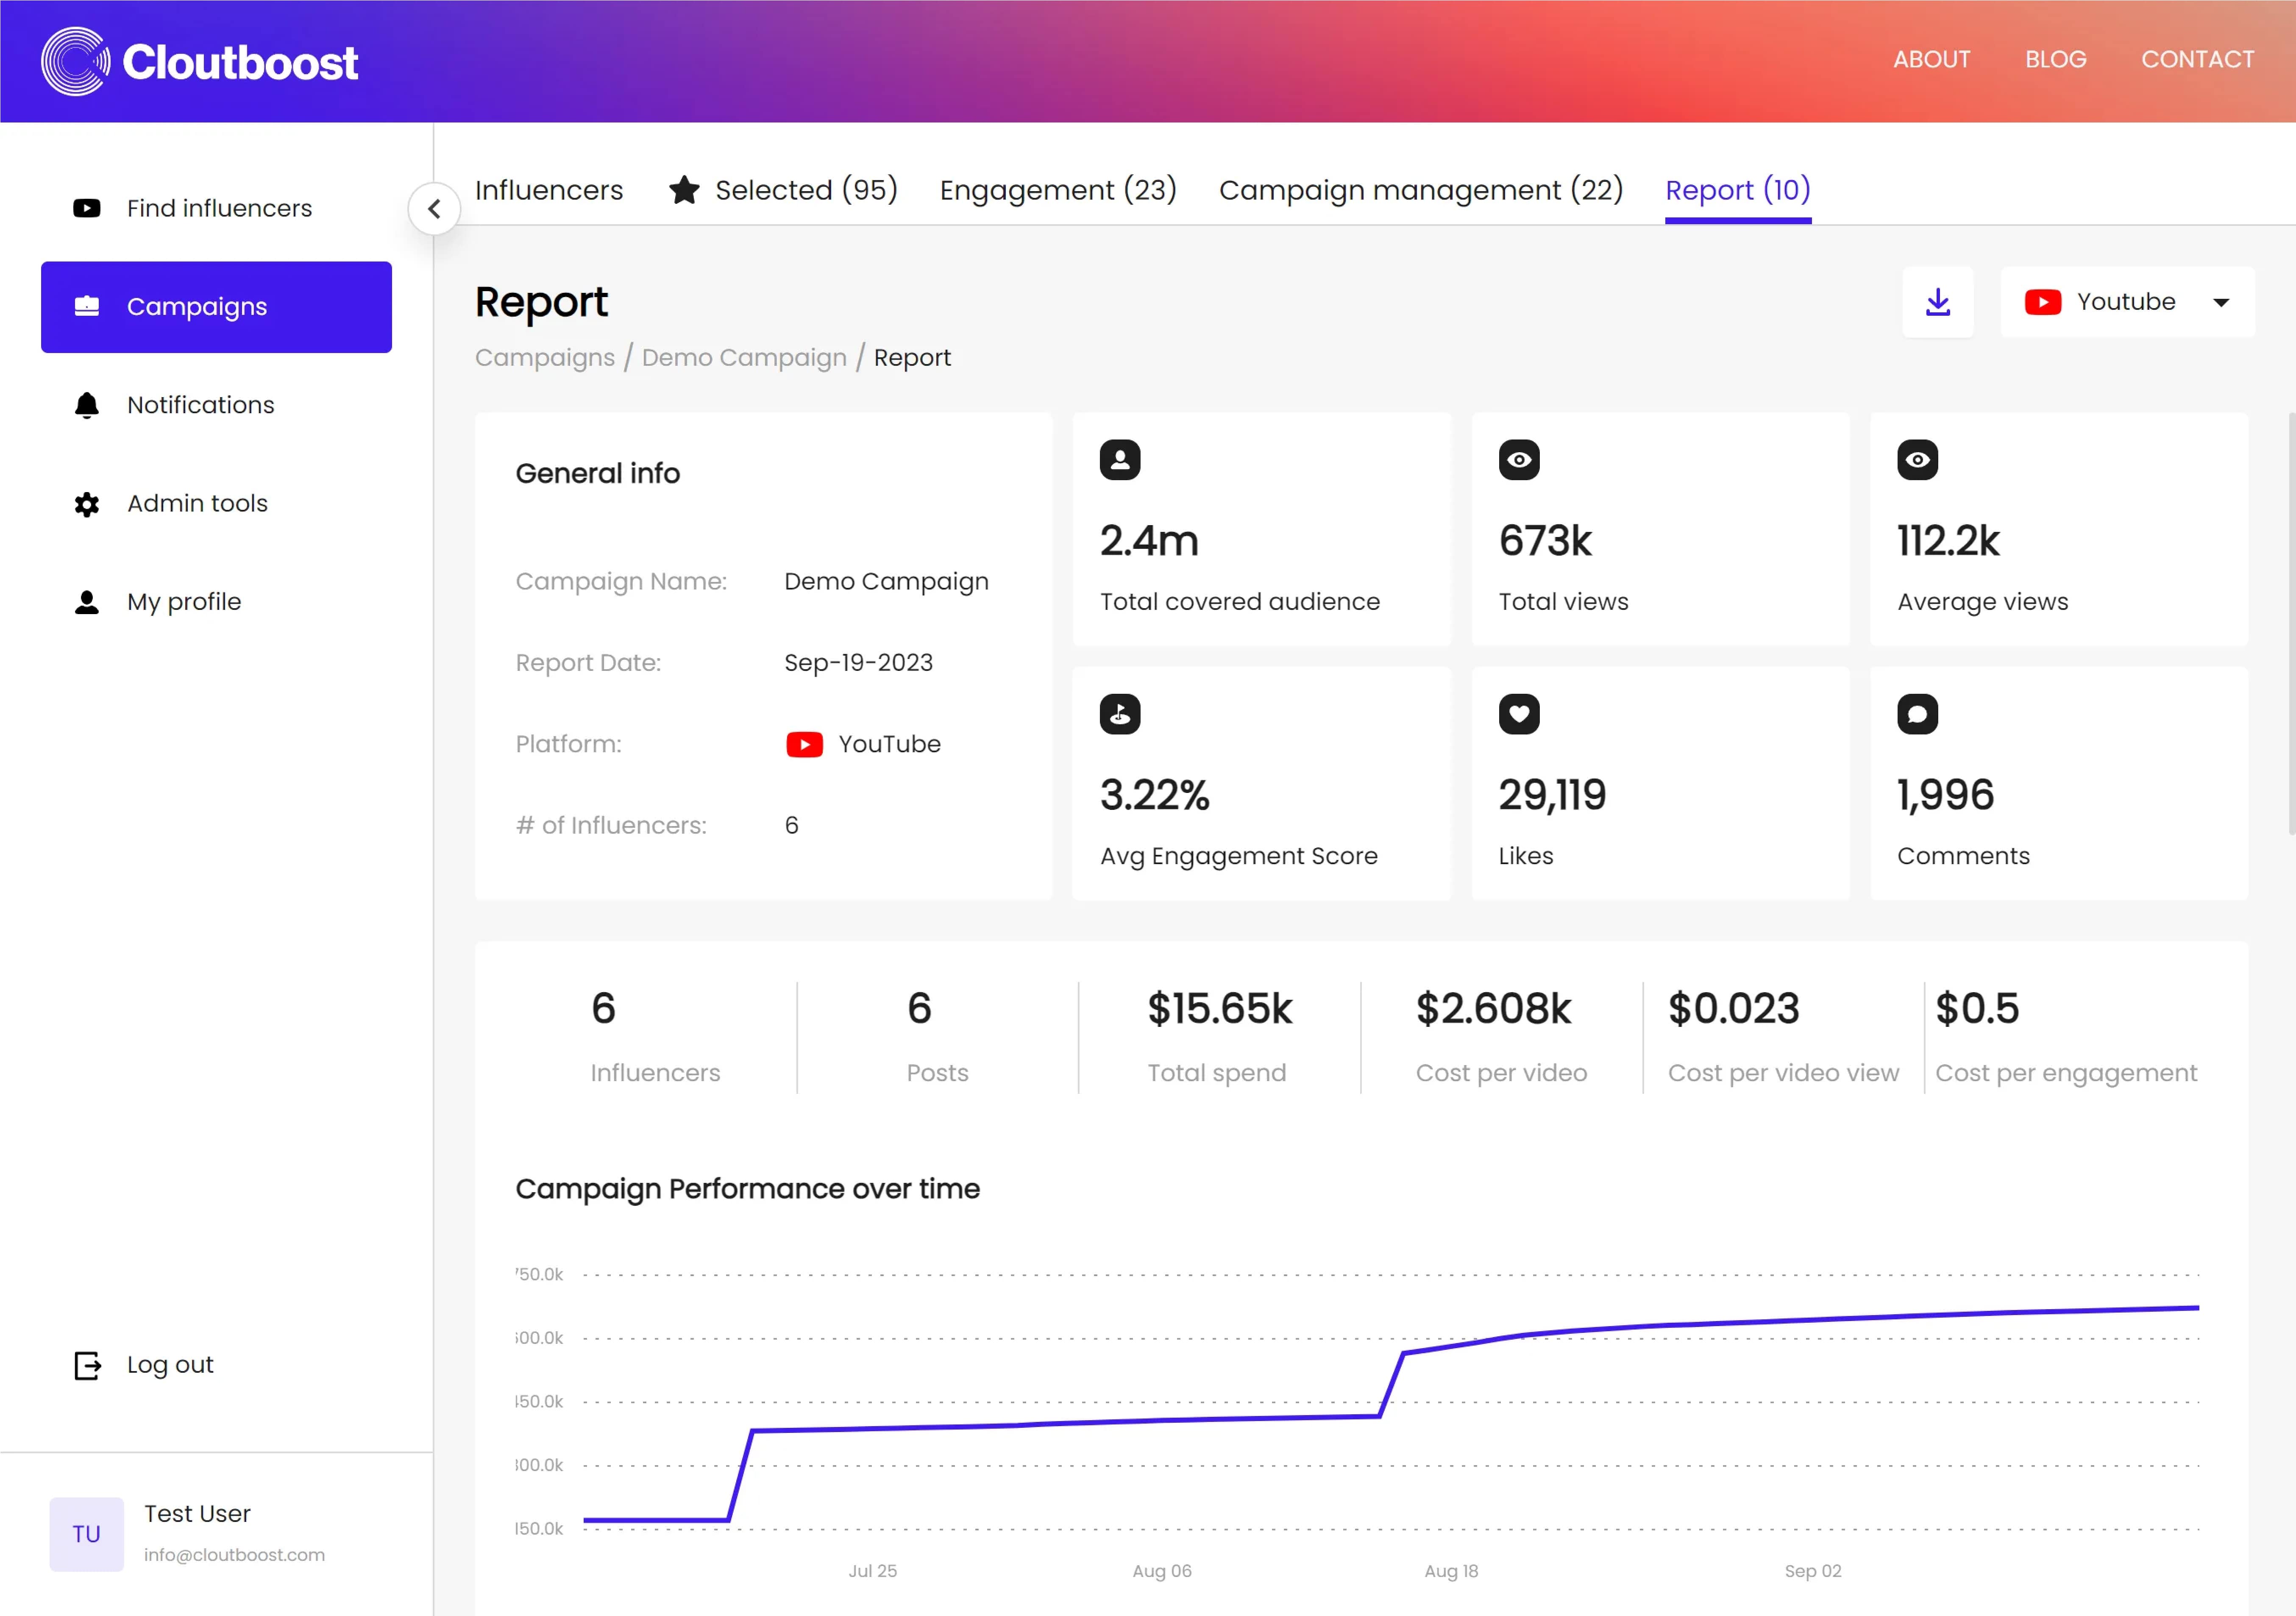Click the Sep 02 chart axis label
The height and width of the screenshot is (1616, 2296).
[1813, 1571]
